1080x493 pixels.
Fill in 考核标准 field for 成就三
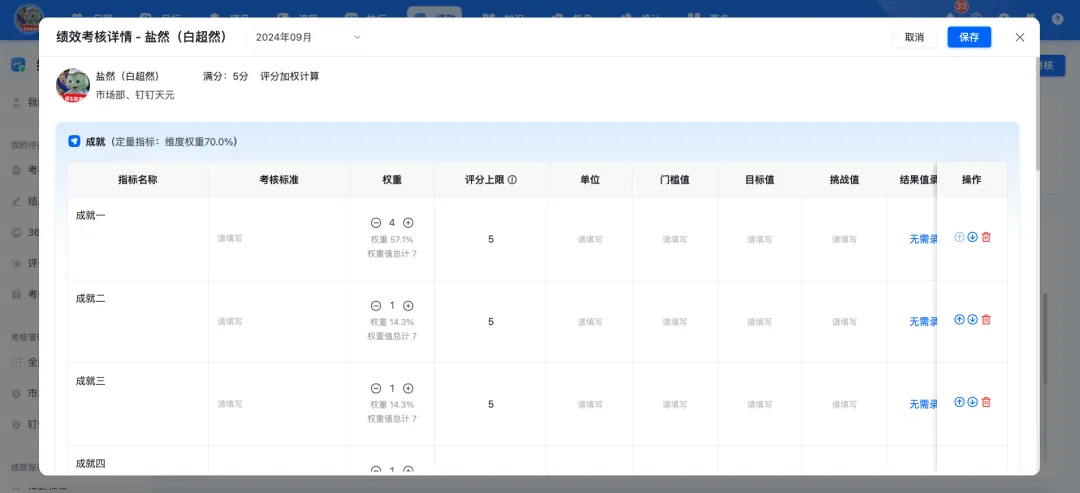[279, 404]
